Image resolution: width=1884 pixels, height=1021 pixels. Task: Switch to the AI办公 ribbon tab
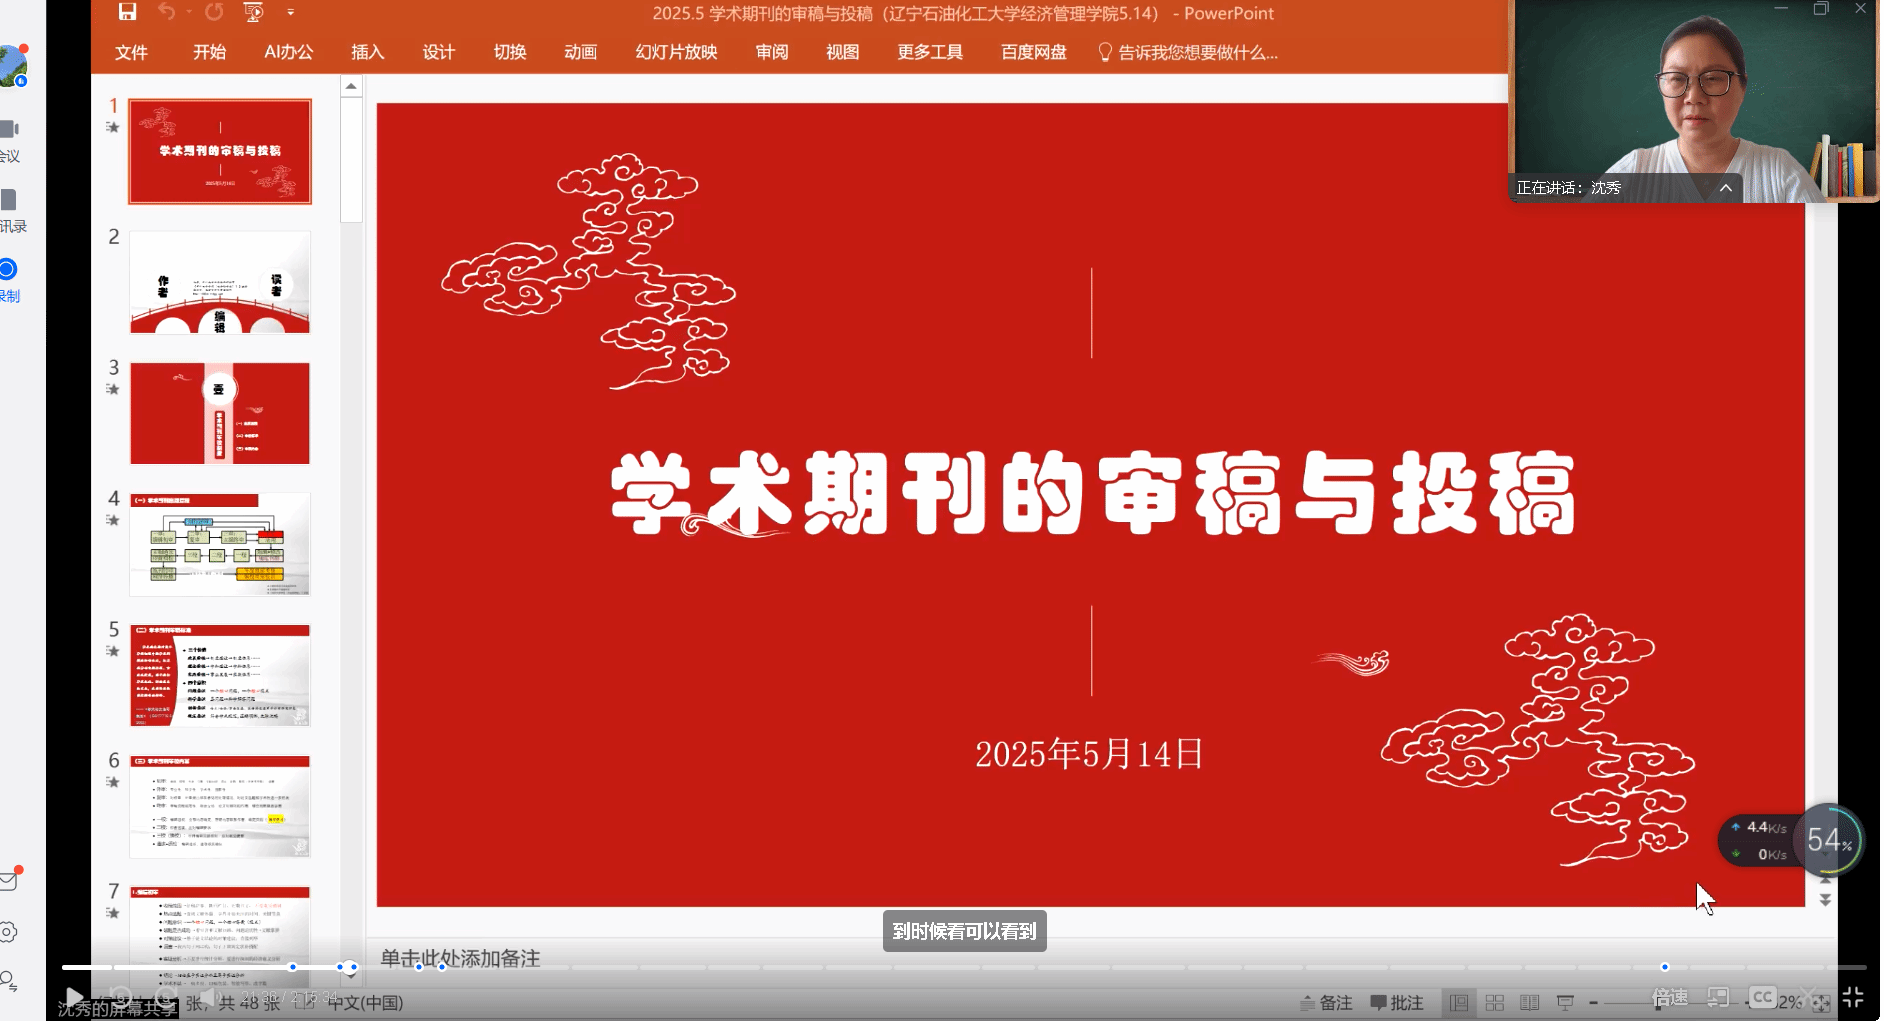[x=289, y=52]
